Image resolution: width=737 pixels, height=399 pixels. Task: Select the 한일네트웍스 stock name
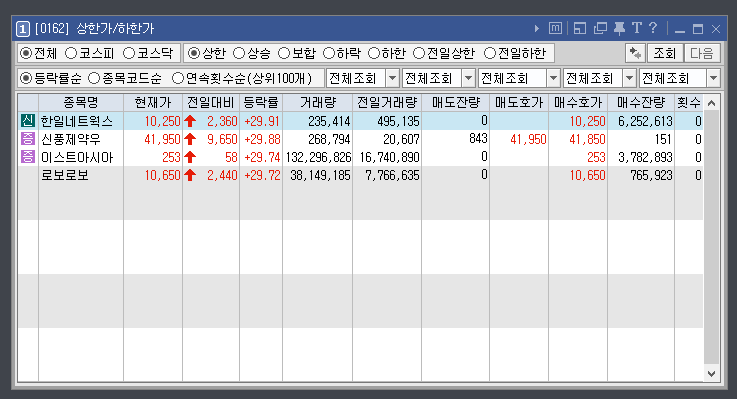coord(77,121)
